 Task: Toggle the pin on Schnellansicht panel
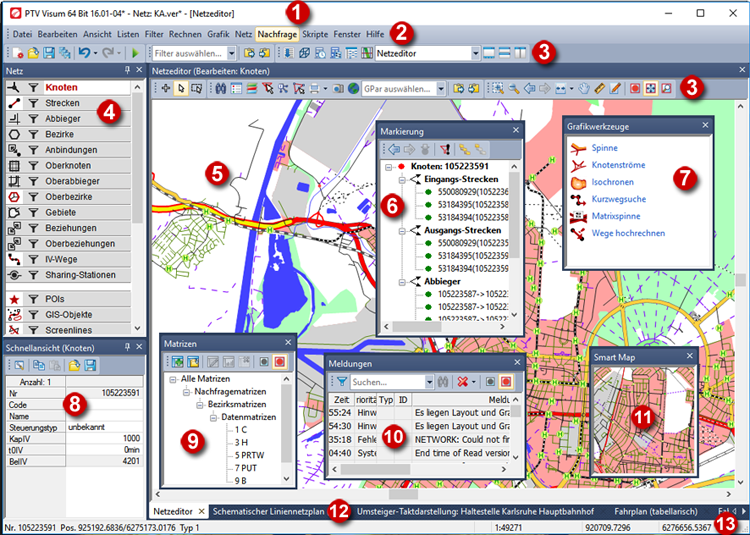[126, 346]
